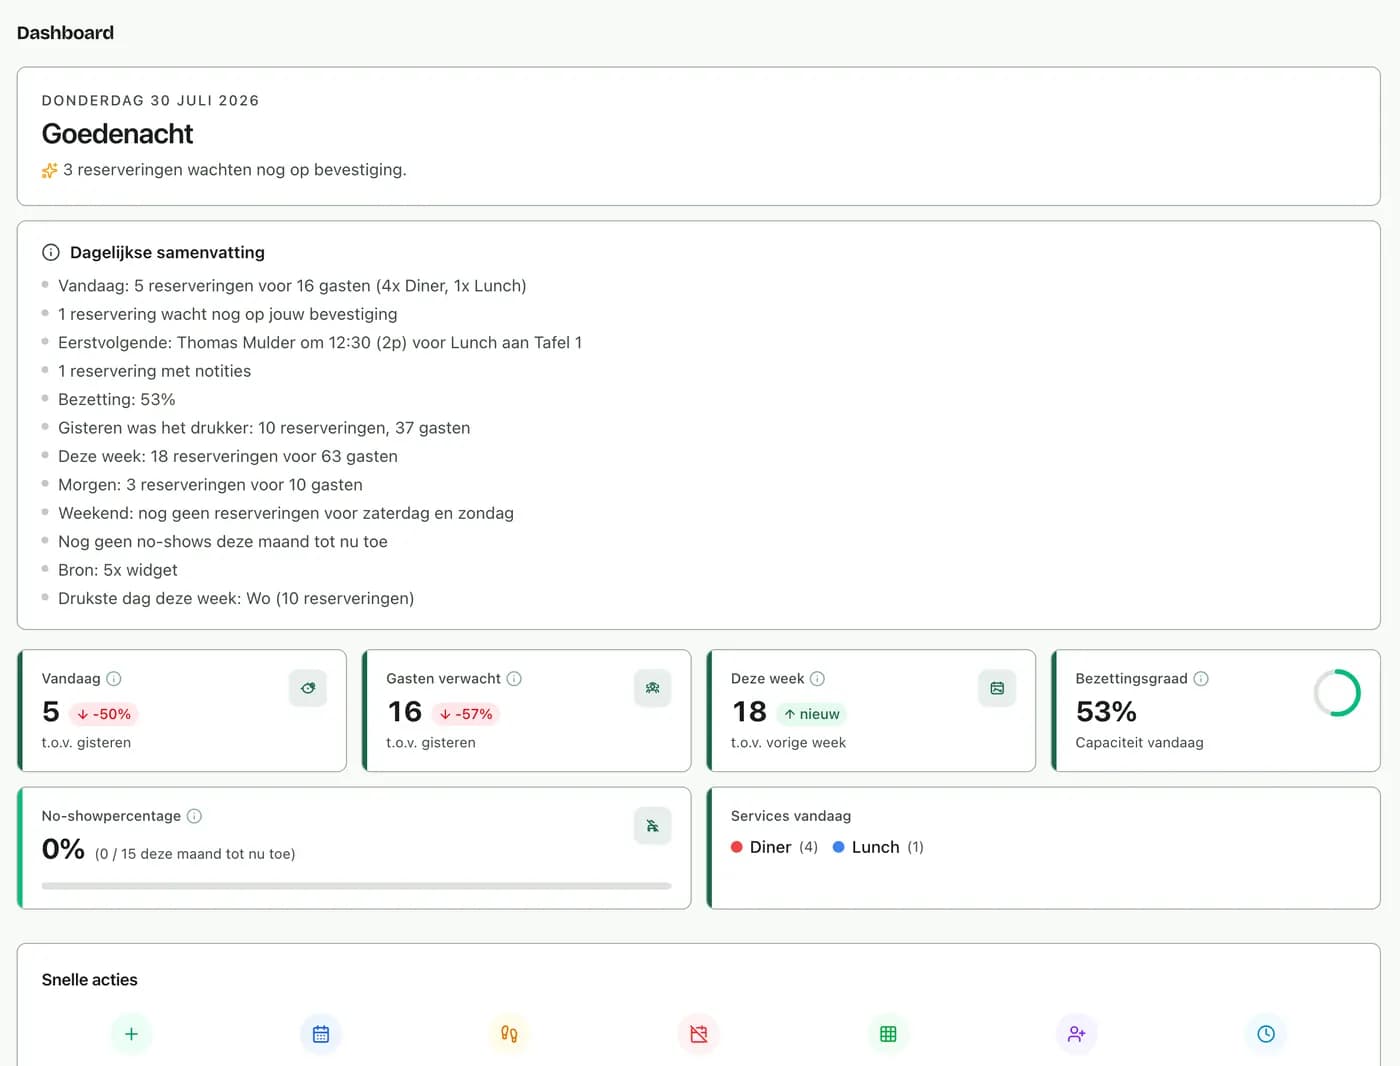Click the green plus quick action icon
The height and width of the screenshot is (1066, 1400).
[x=131, y=1034]
